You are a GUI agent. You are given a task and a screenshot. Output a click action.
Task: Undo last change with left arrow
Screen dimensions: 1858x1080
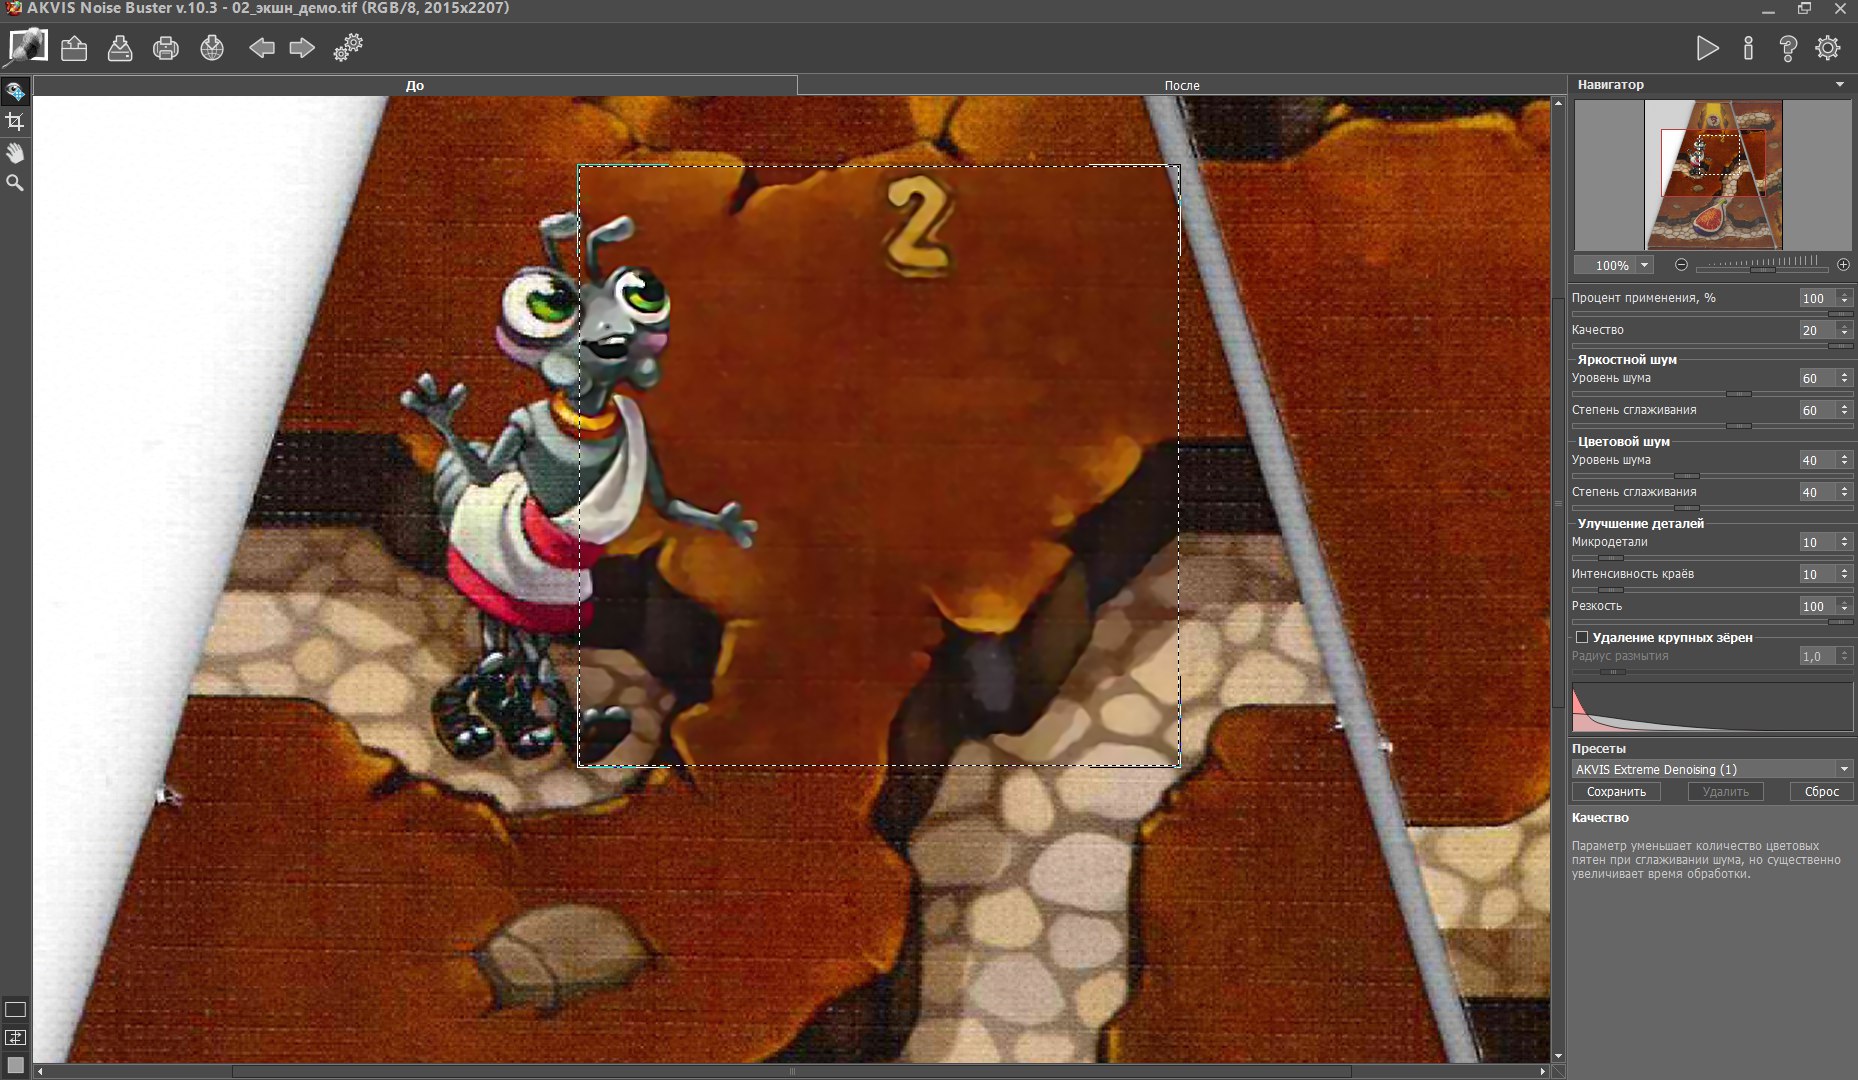[262, 48]
